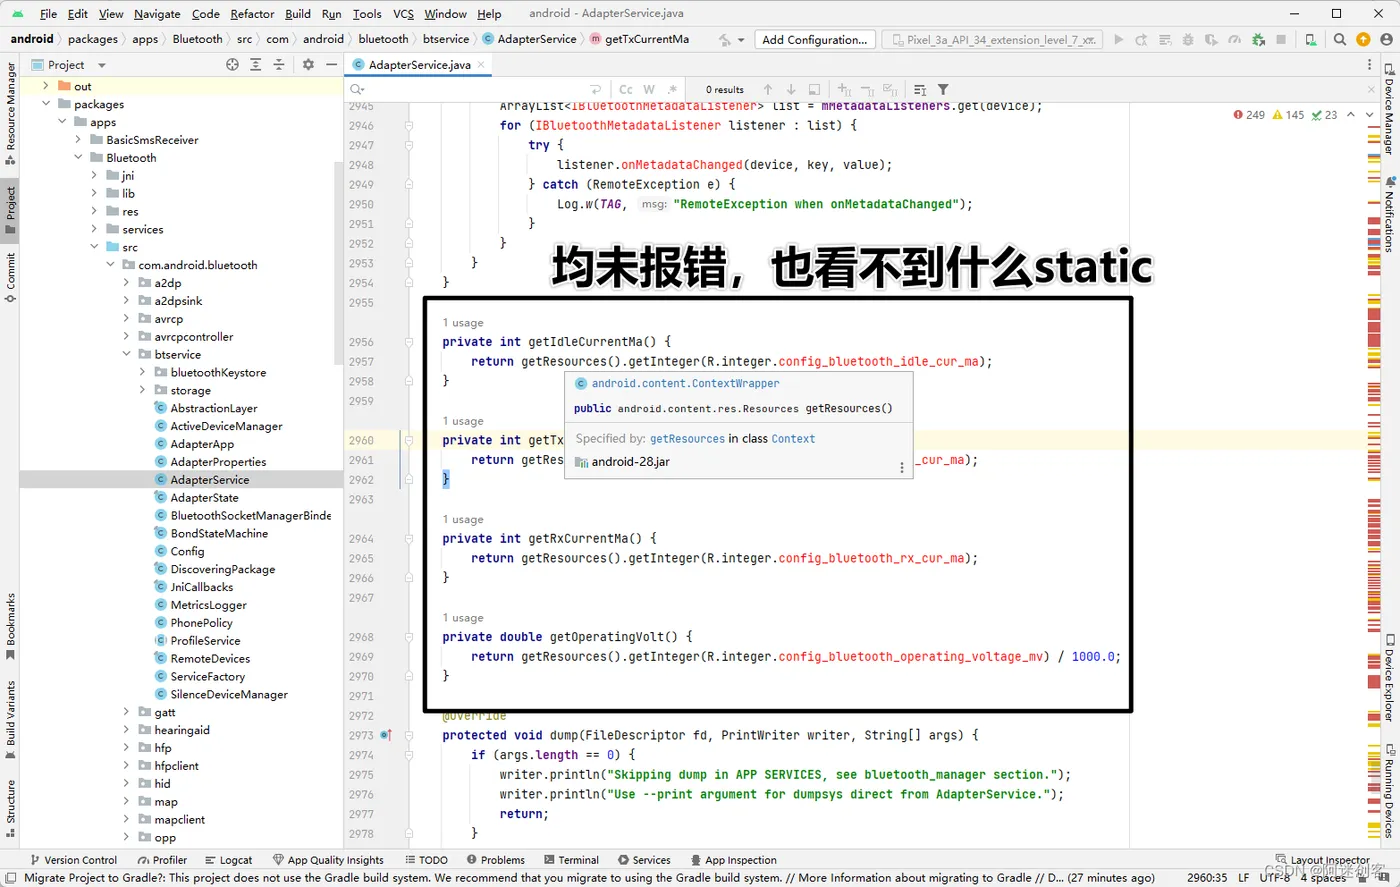Open Version Control tool window

click(x=74, y=860)
